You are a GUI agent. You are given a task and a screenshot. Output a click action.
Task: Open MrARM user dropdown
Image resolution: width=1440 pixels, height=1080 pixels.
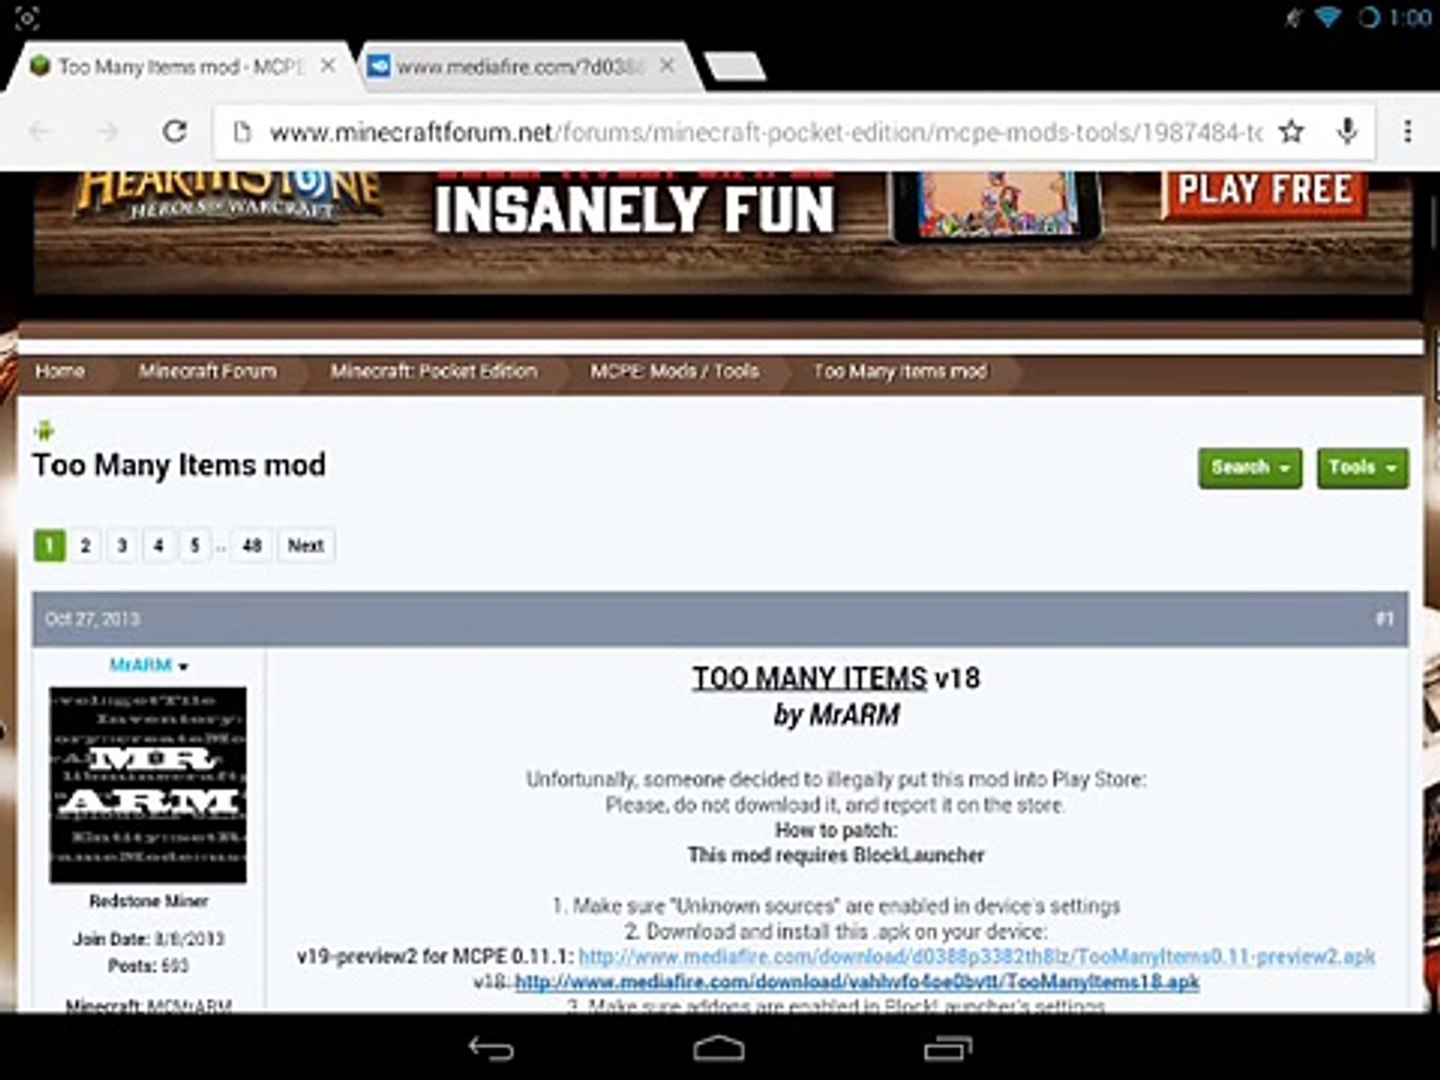tap(149, 665)
